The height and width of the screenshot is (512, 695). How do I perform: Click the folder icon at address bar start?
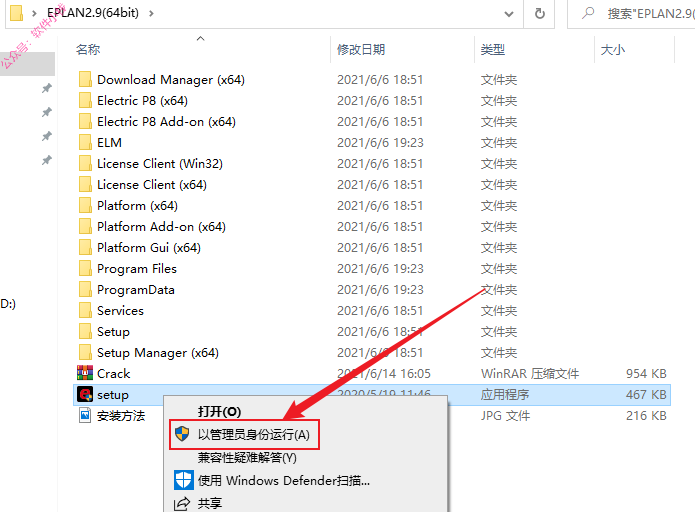tap(16, 13)
